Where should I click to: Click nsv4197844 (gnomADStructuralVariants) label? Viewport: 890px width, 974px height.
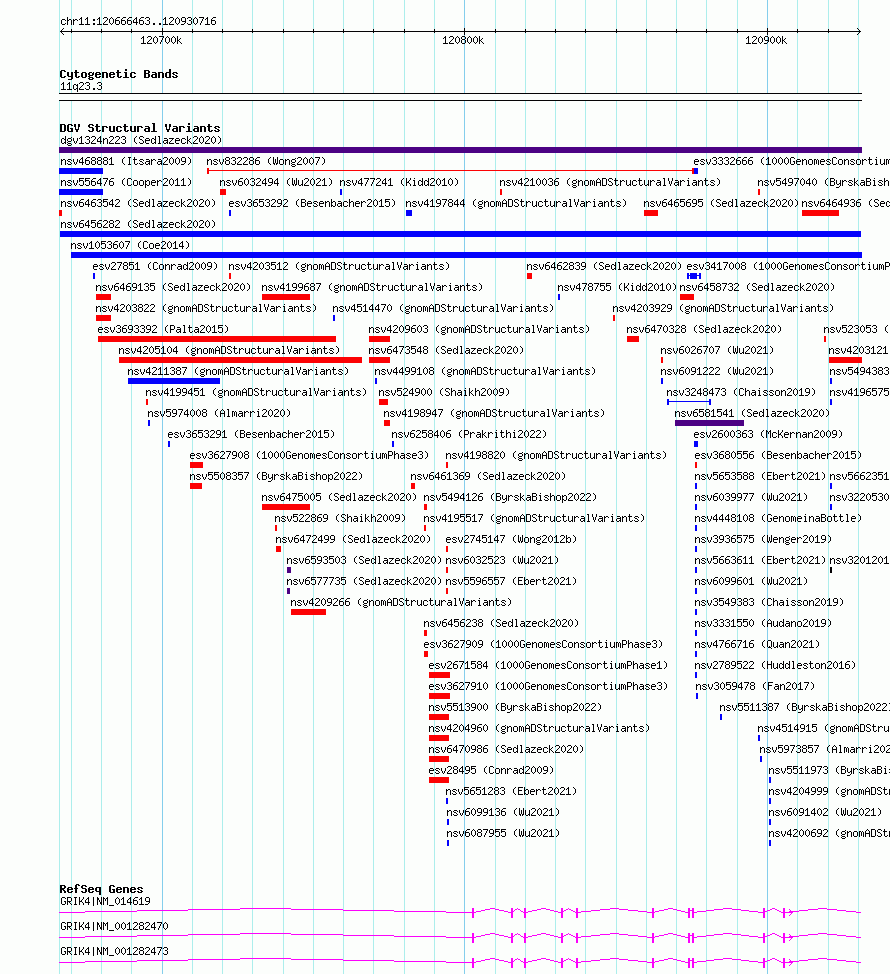click(516, 204)
